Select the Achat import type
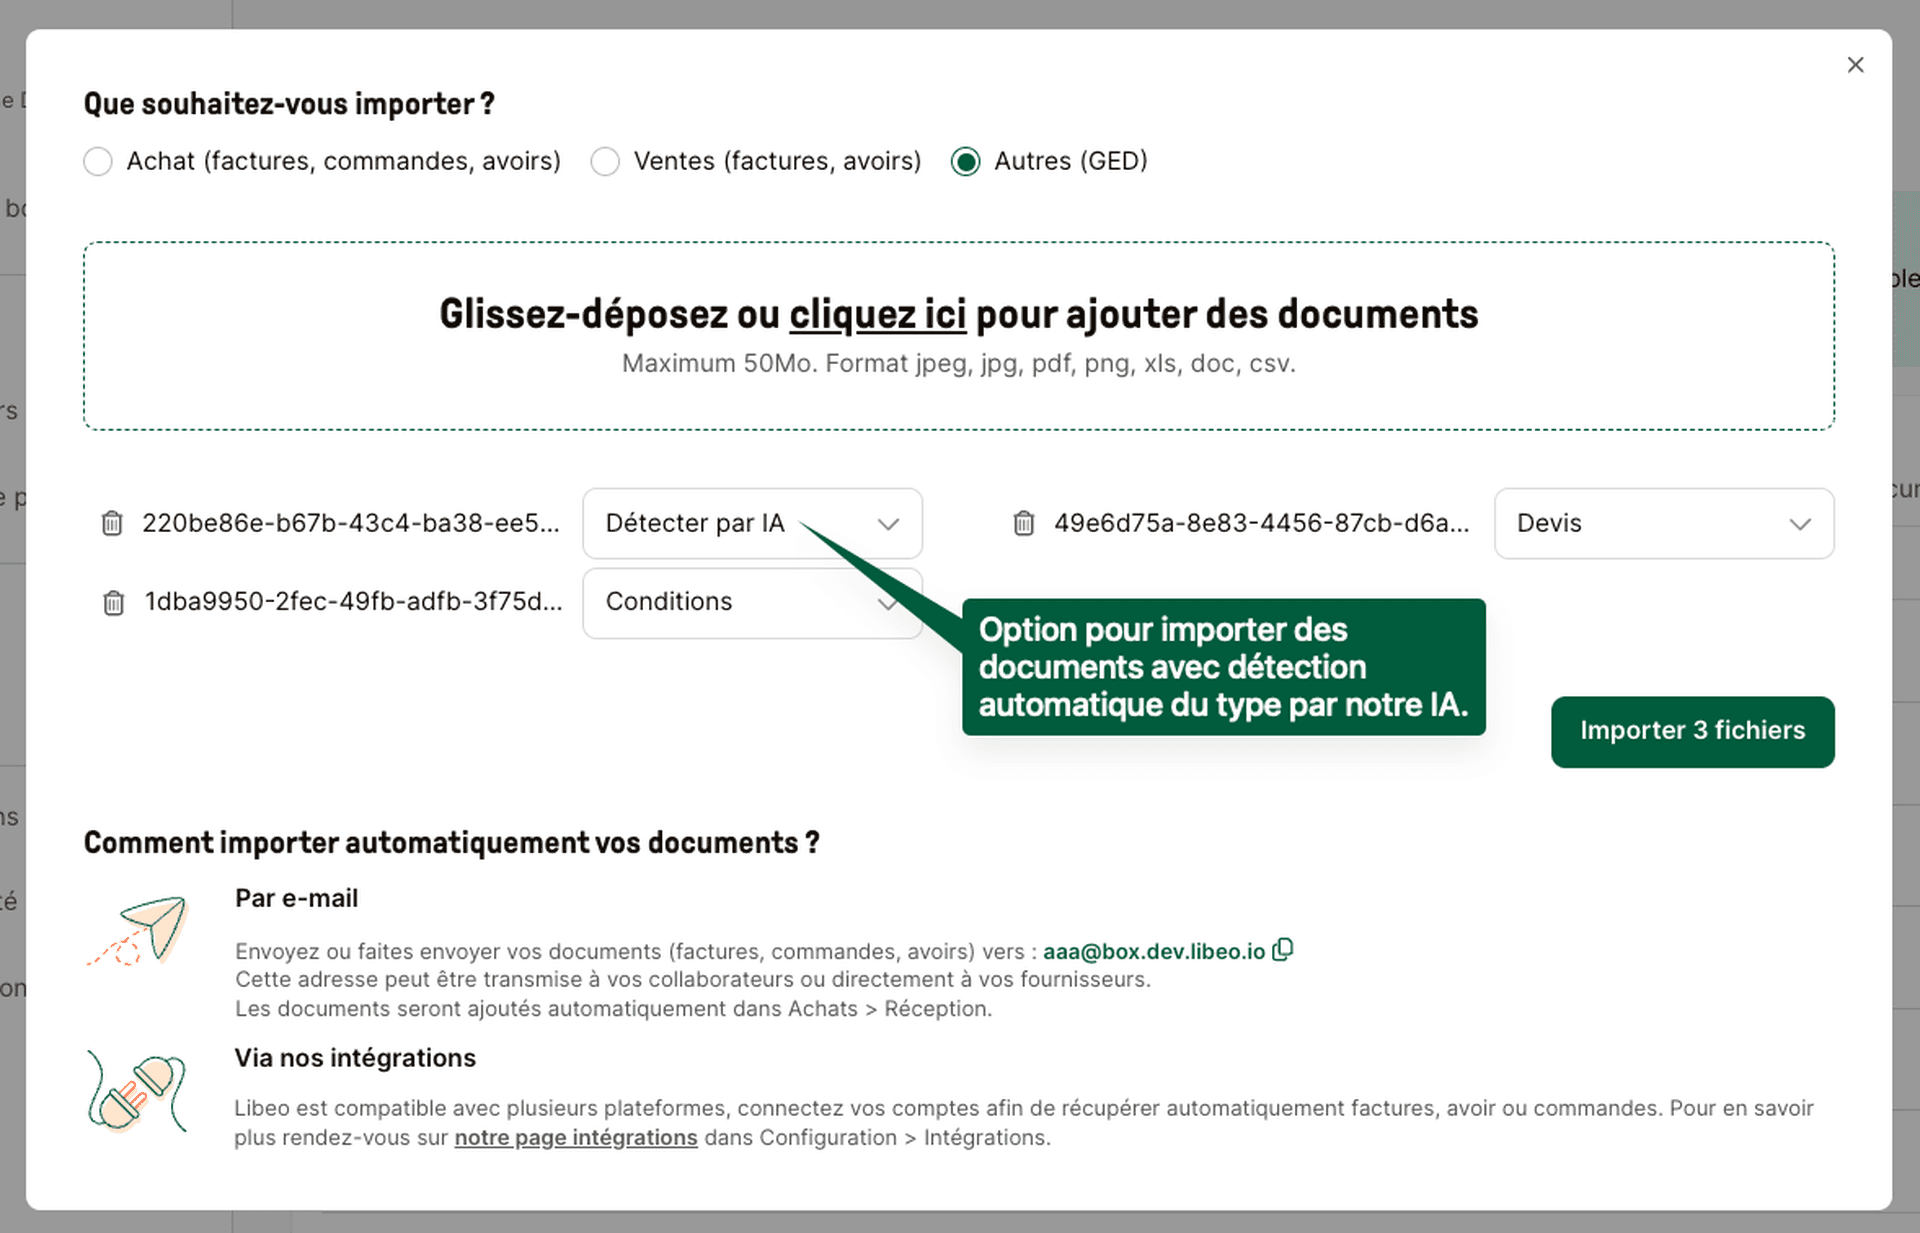Viewport: 1920px width, 1233px height. point(97,161)
